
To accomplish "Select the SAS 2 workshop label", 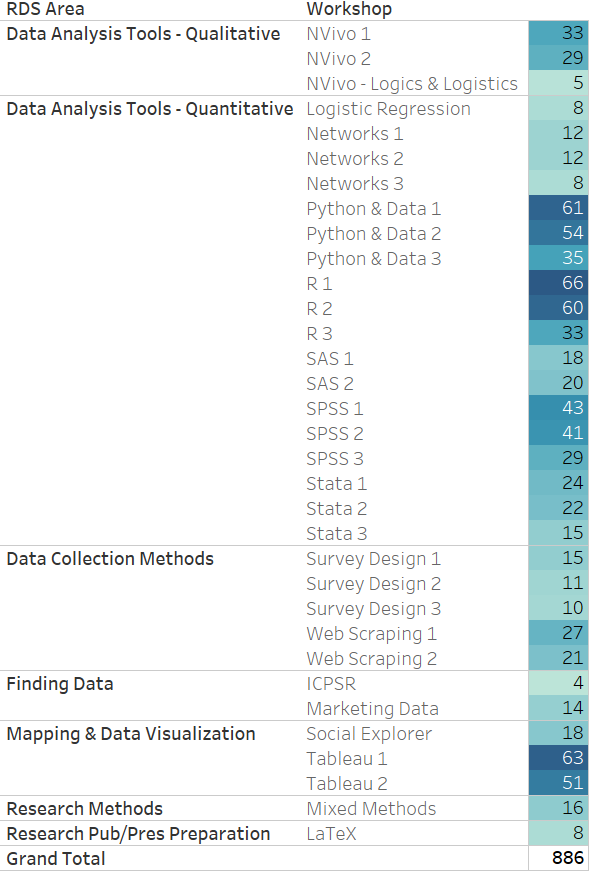I will [330, 384].
